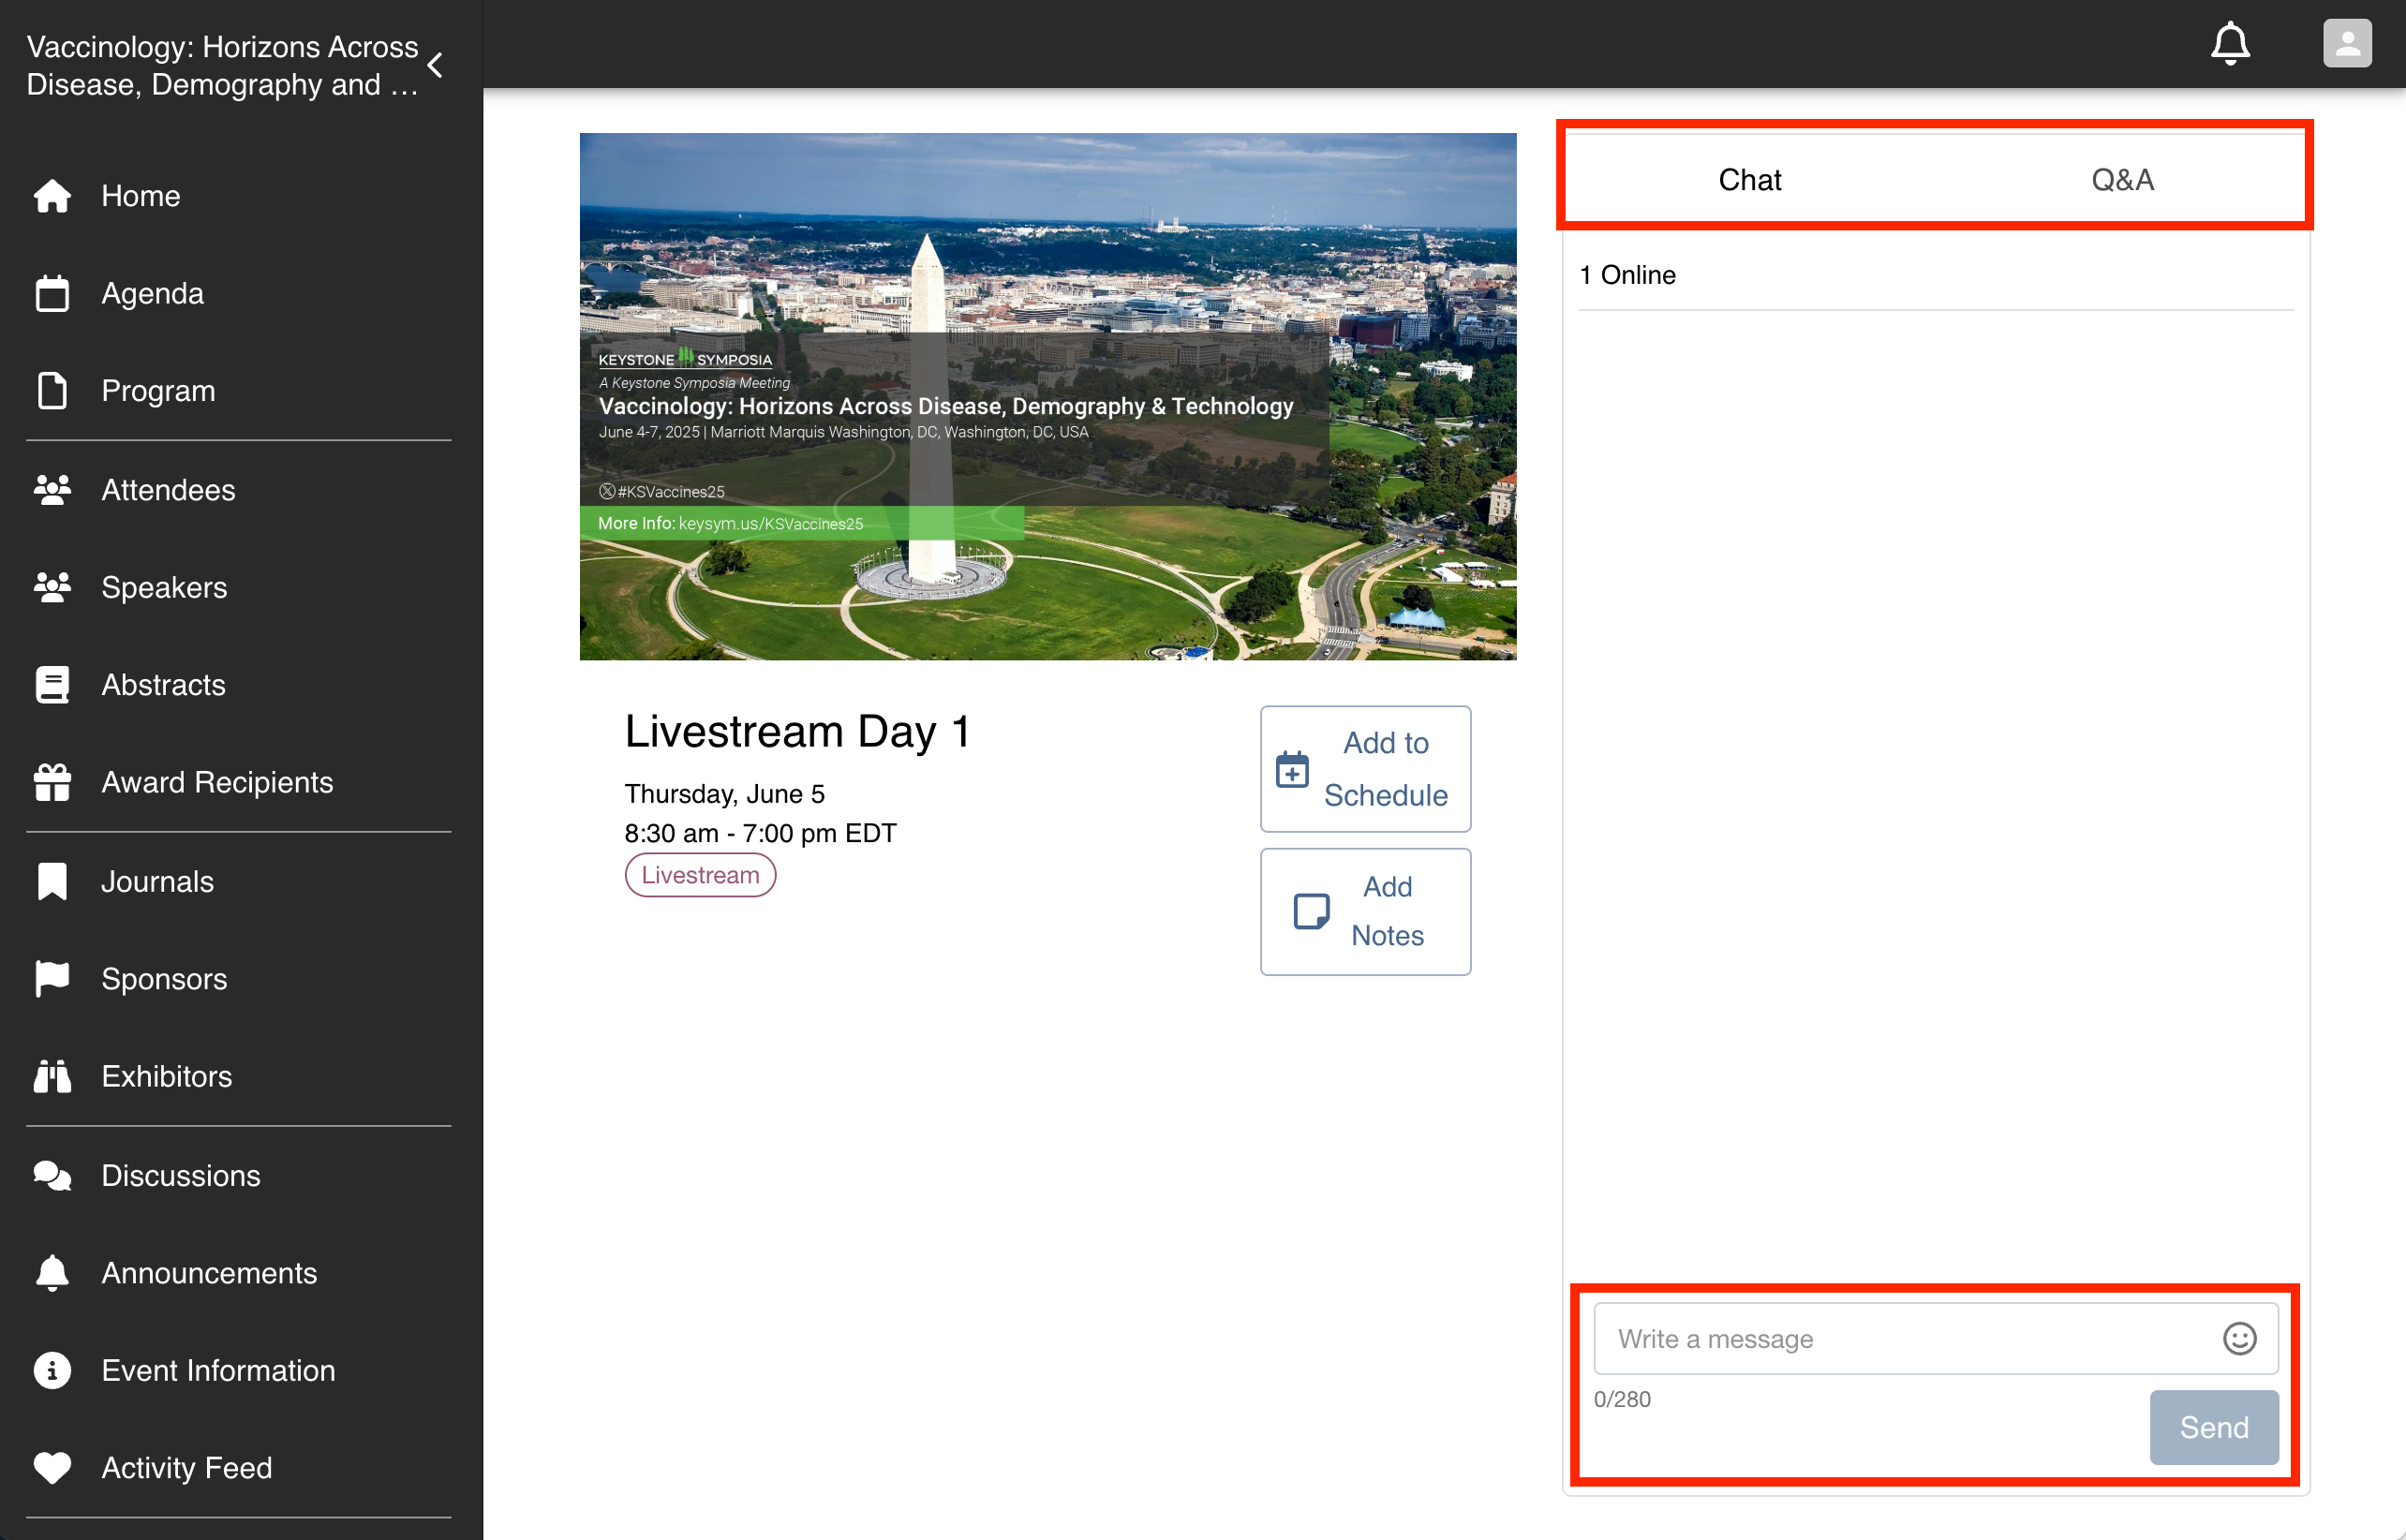Click the Journals bookmark icon
This screenshot has height=1540, width=2406.
(x=52, y=881)
